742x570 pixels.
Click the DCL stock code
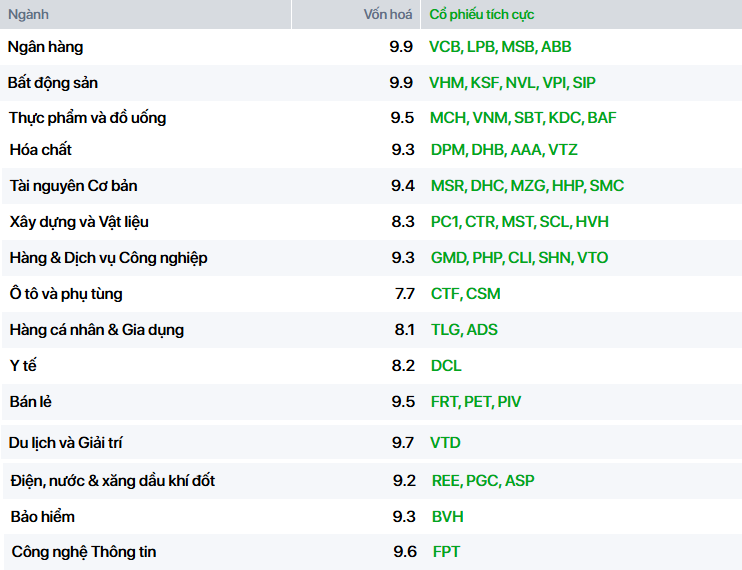[446, 366]
